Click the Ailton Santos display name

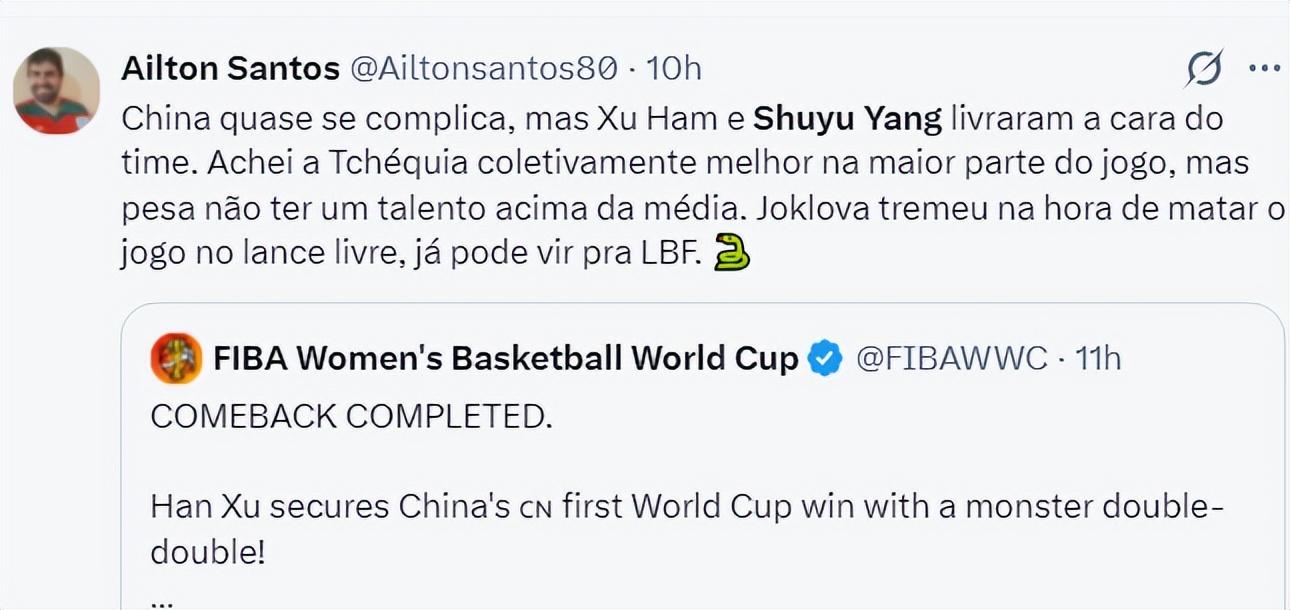[230, 68]
